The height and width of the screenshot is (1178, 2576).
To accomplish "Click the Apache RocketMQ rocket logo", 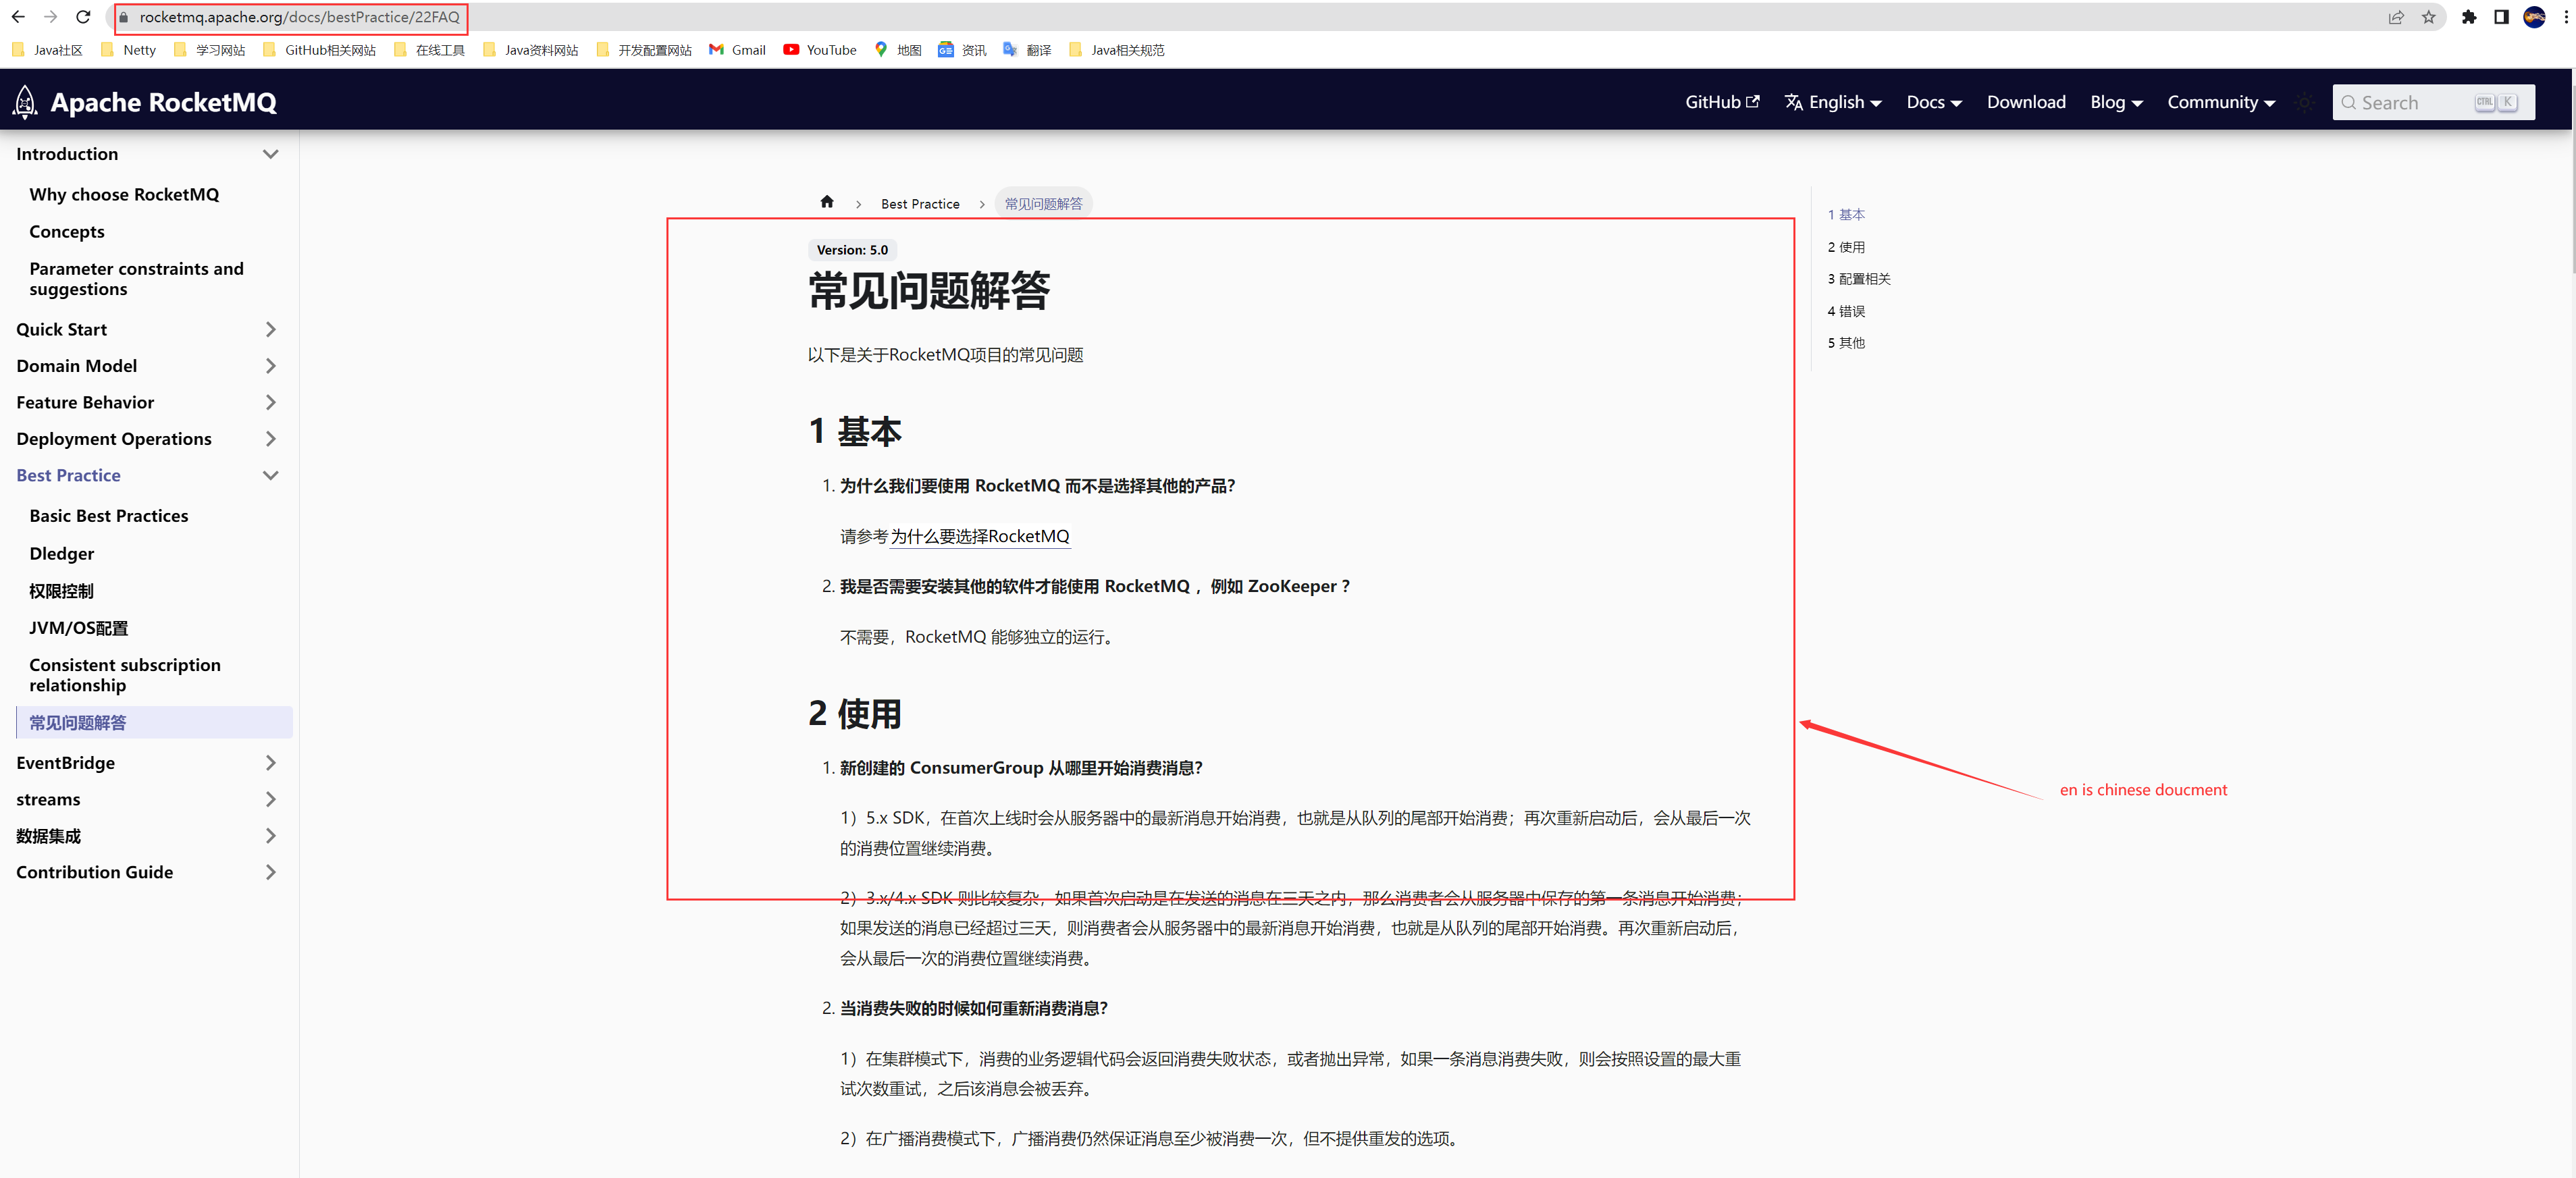I will tap(26, 102).
